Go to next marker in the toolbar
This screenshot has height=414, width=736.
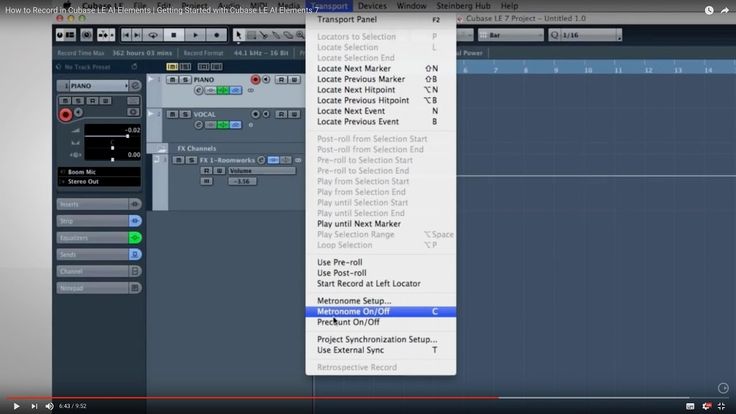tap(137, 35)
